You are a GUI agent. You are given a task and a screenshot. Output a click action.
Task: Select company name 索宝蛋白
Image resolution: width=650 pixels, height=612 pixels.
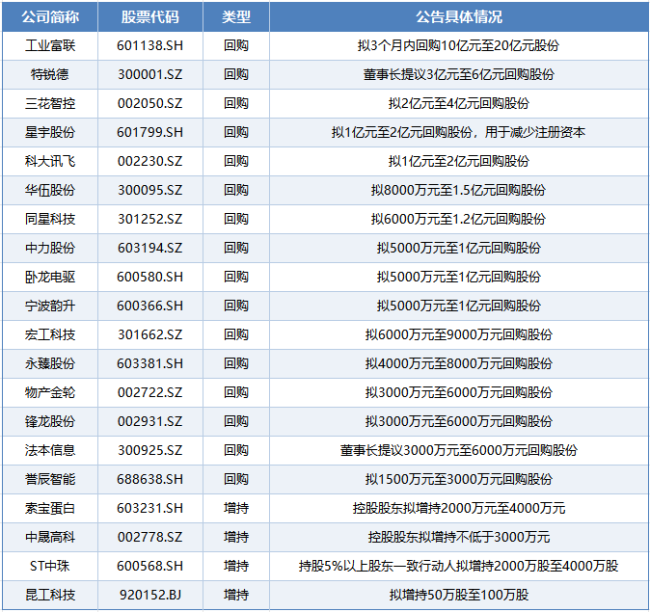[50, 508]
